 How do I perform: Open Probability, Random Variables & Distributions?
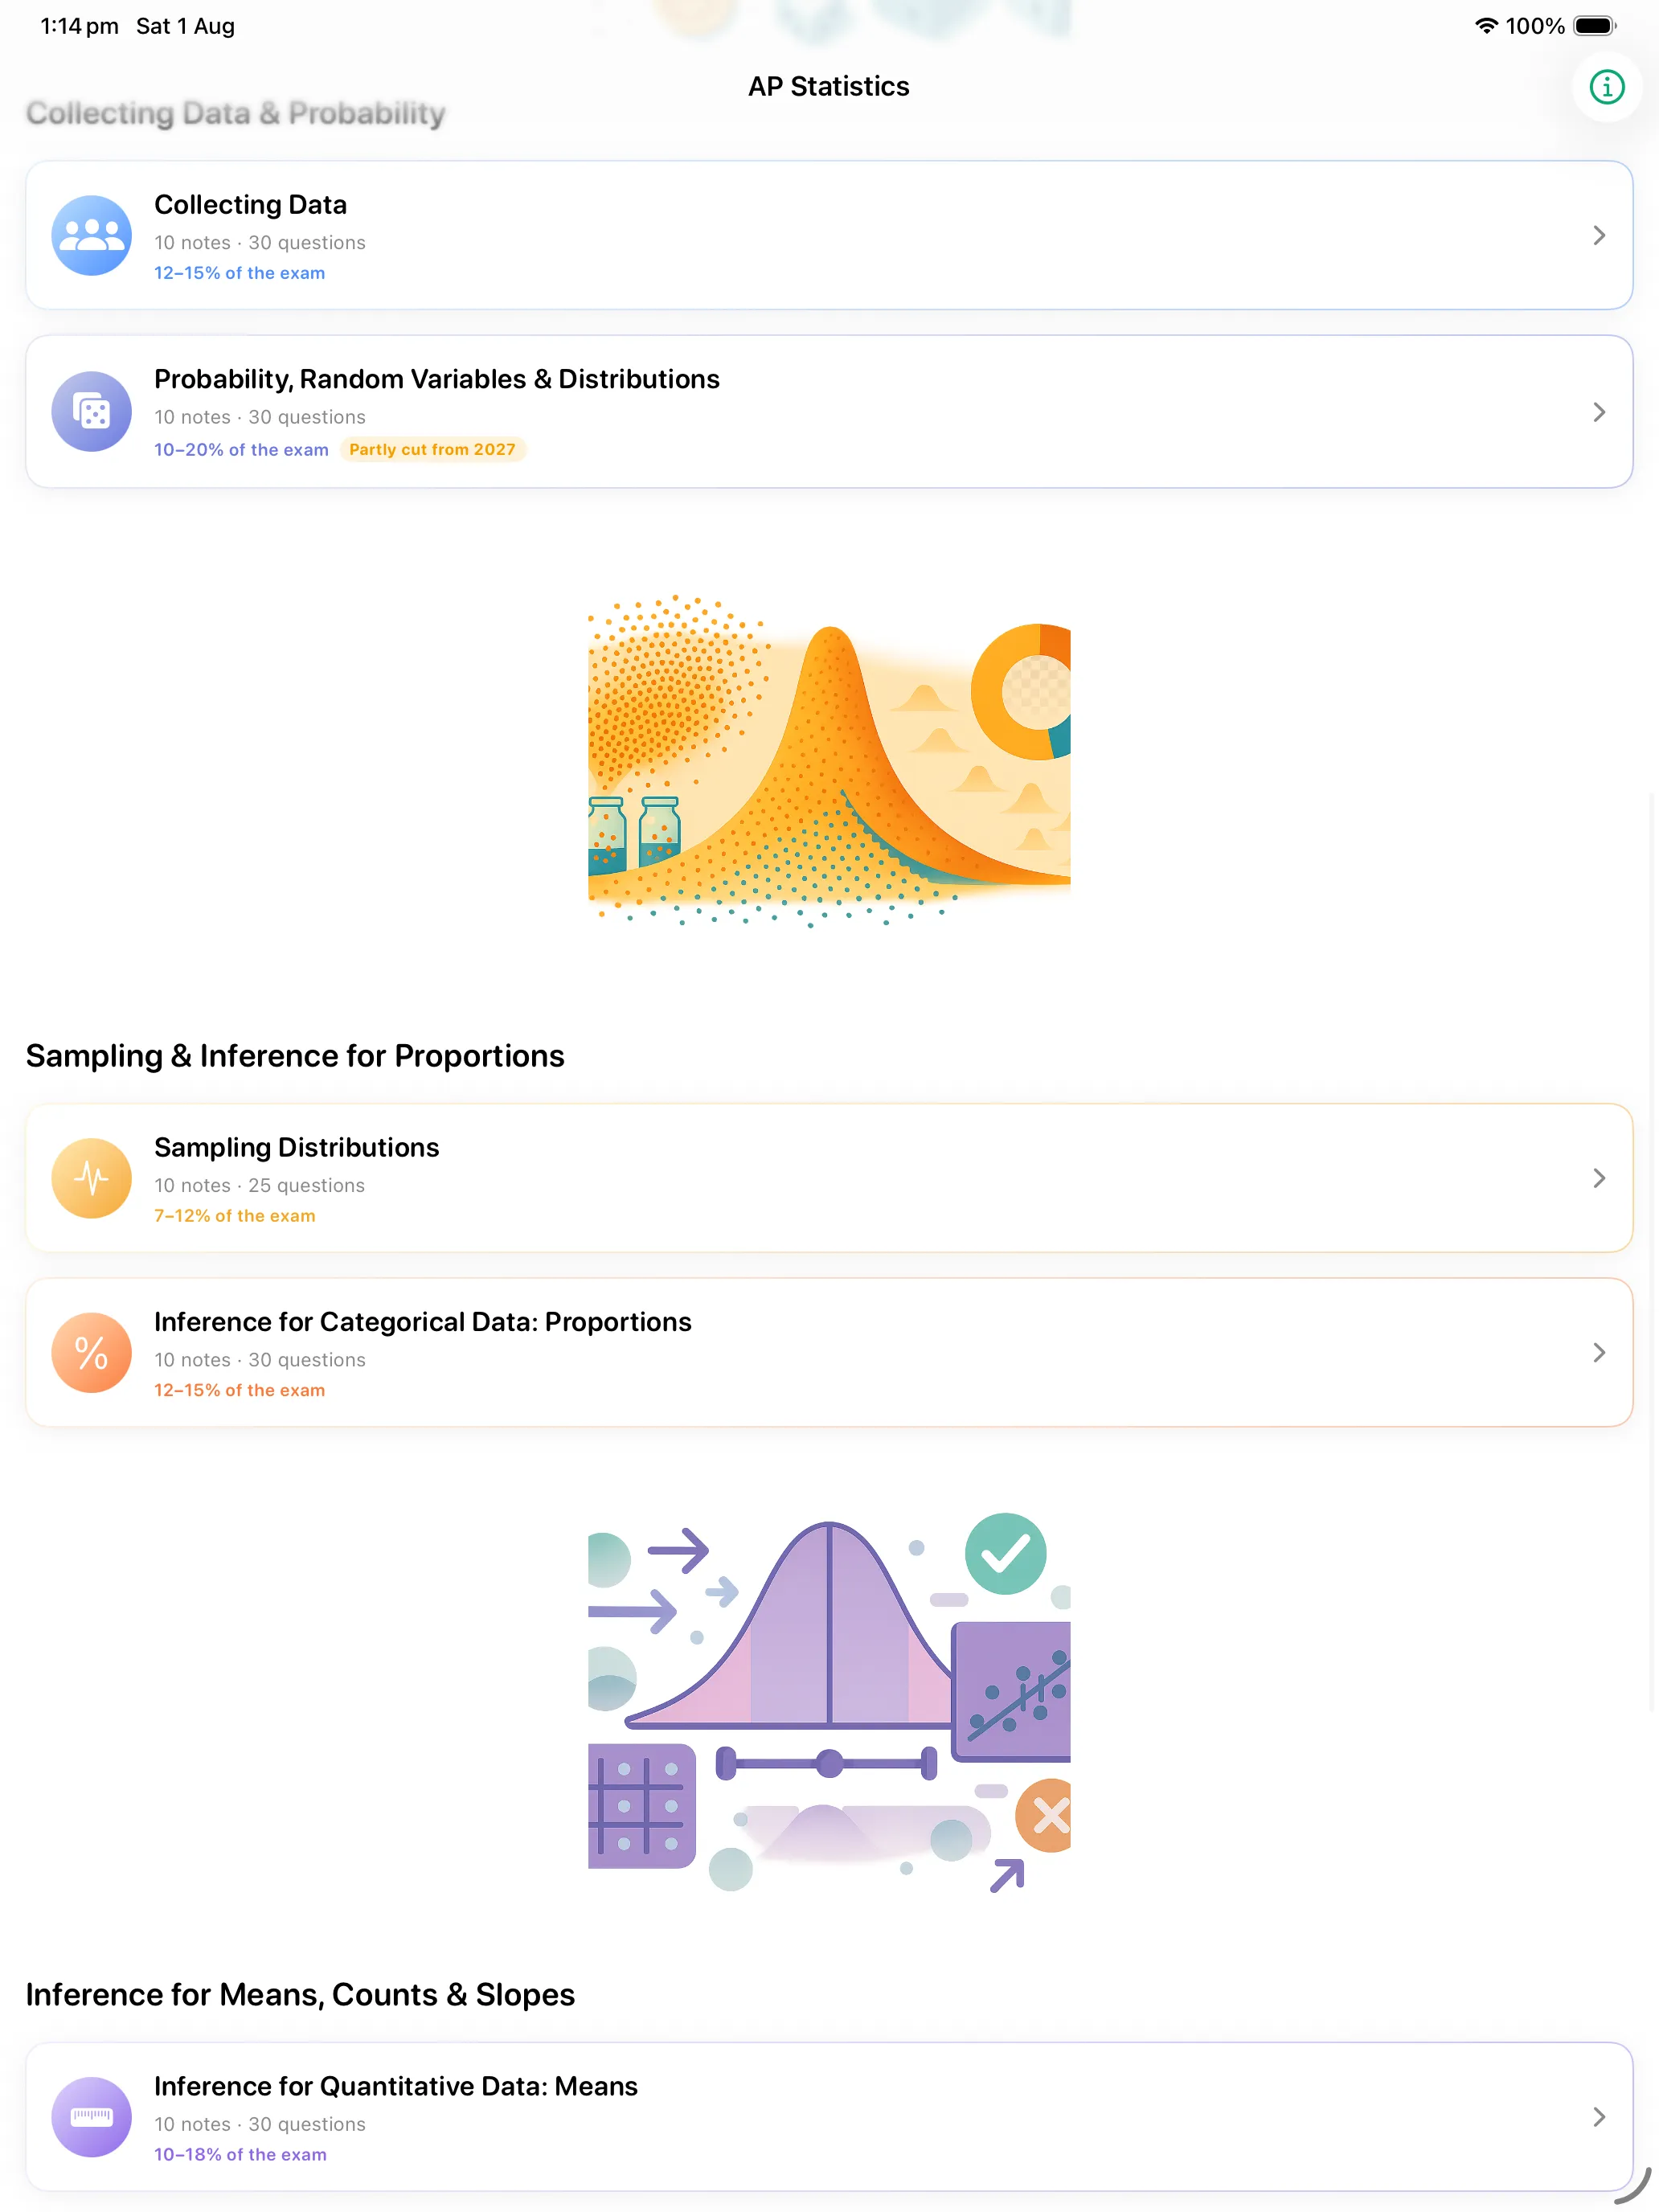tap(437, 380)
